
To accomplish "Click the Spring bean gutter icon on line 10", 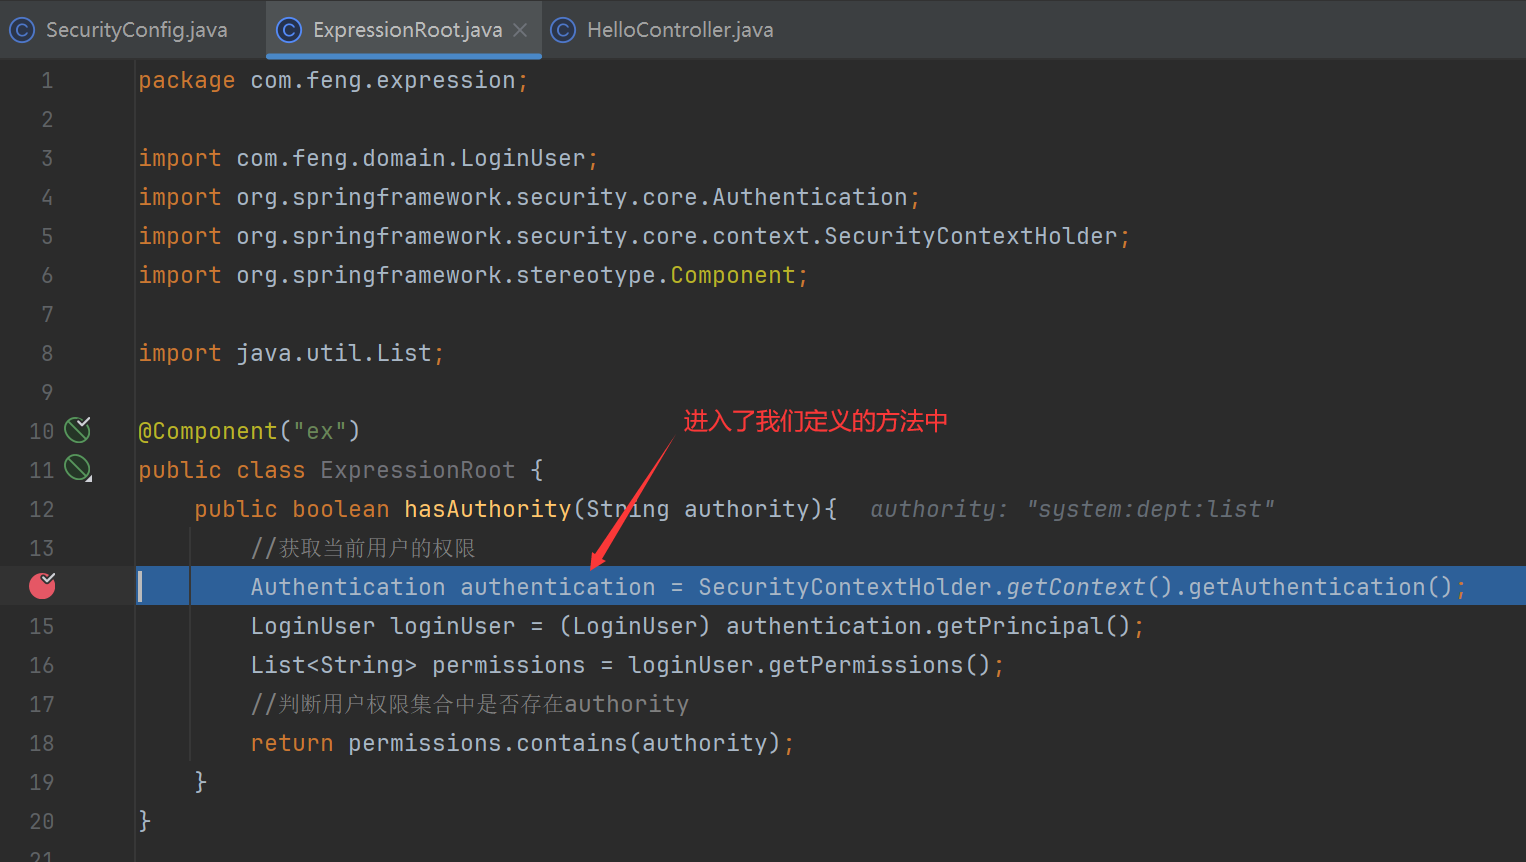I will coord(78,430).
